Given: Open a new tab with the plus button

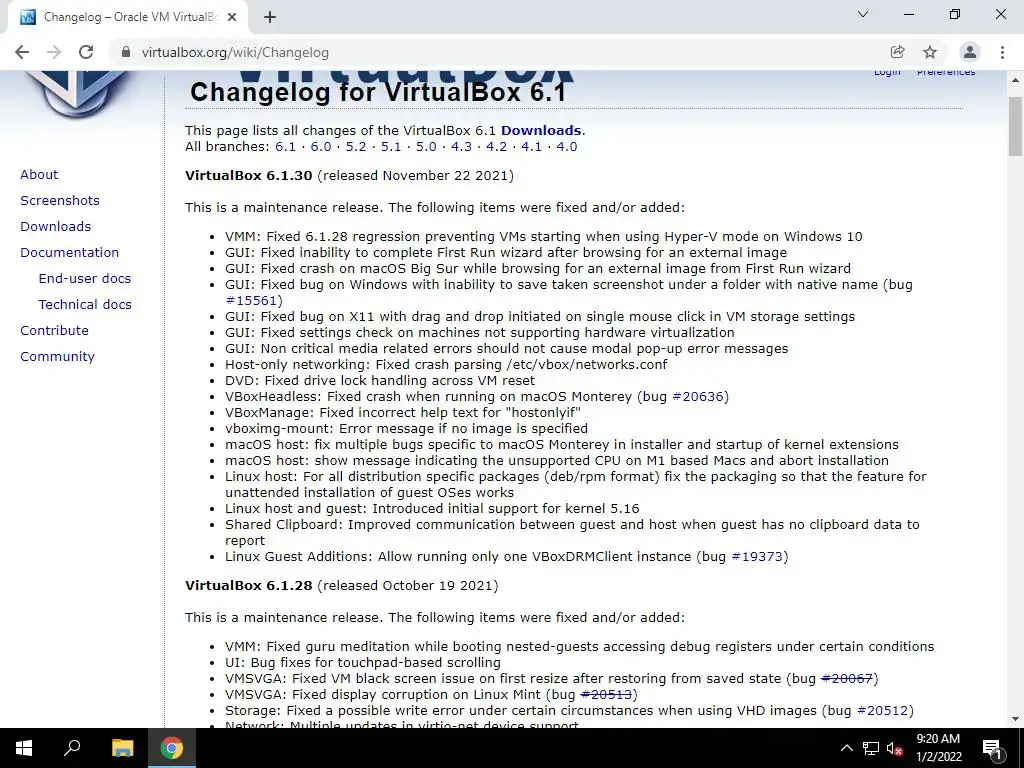Looking at the screenshot, I should click(270, 17).
